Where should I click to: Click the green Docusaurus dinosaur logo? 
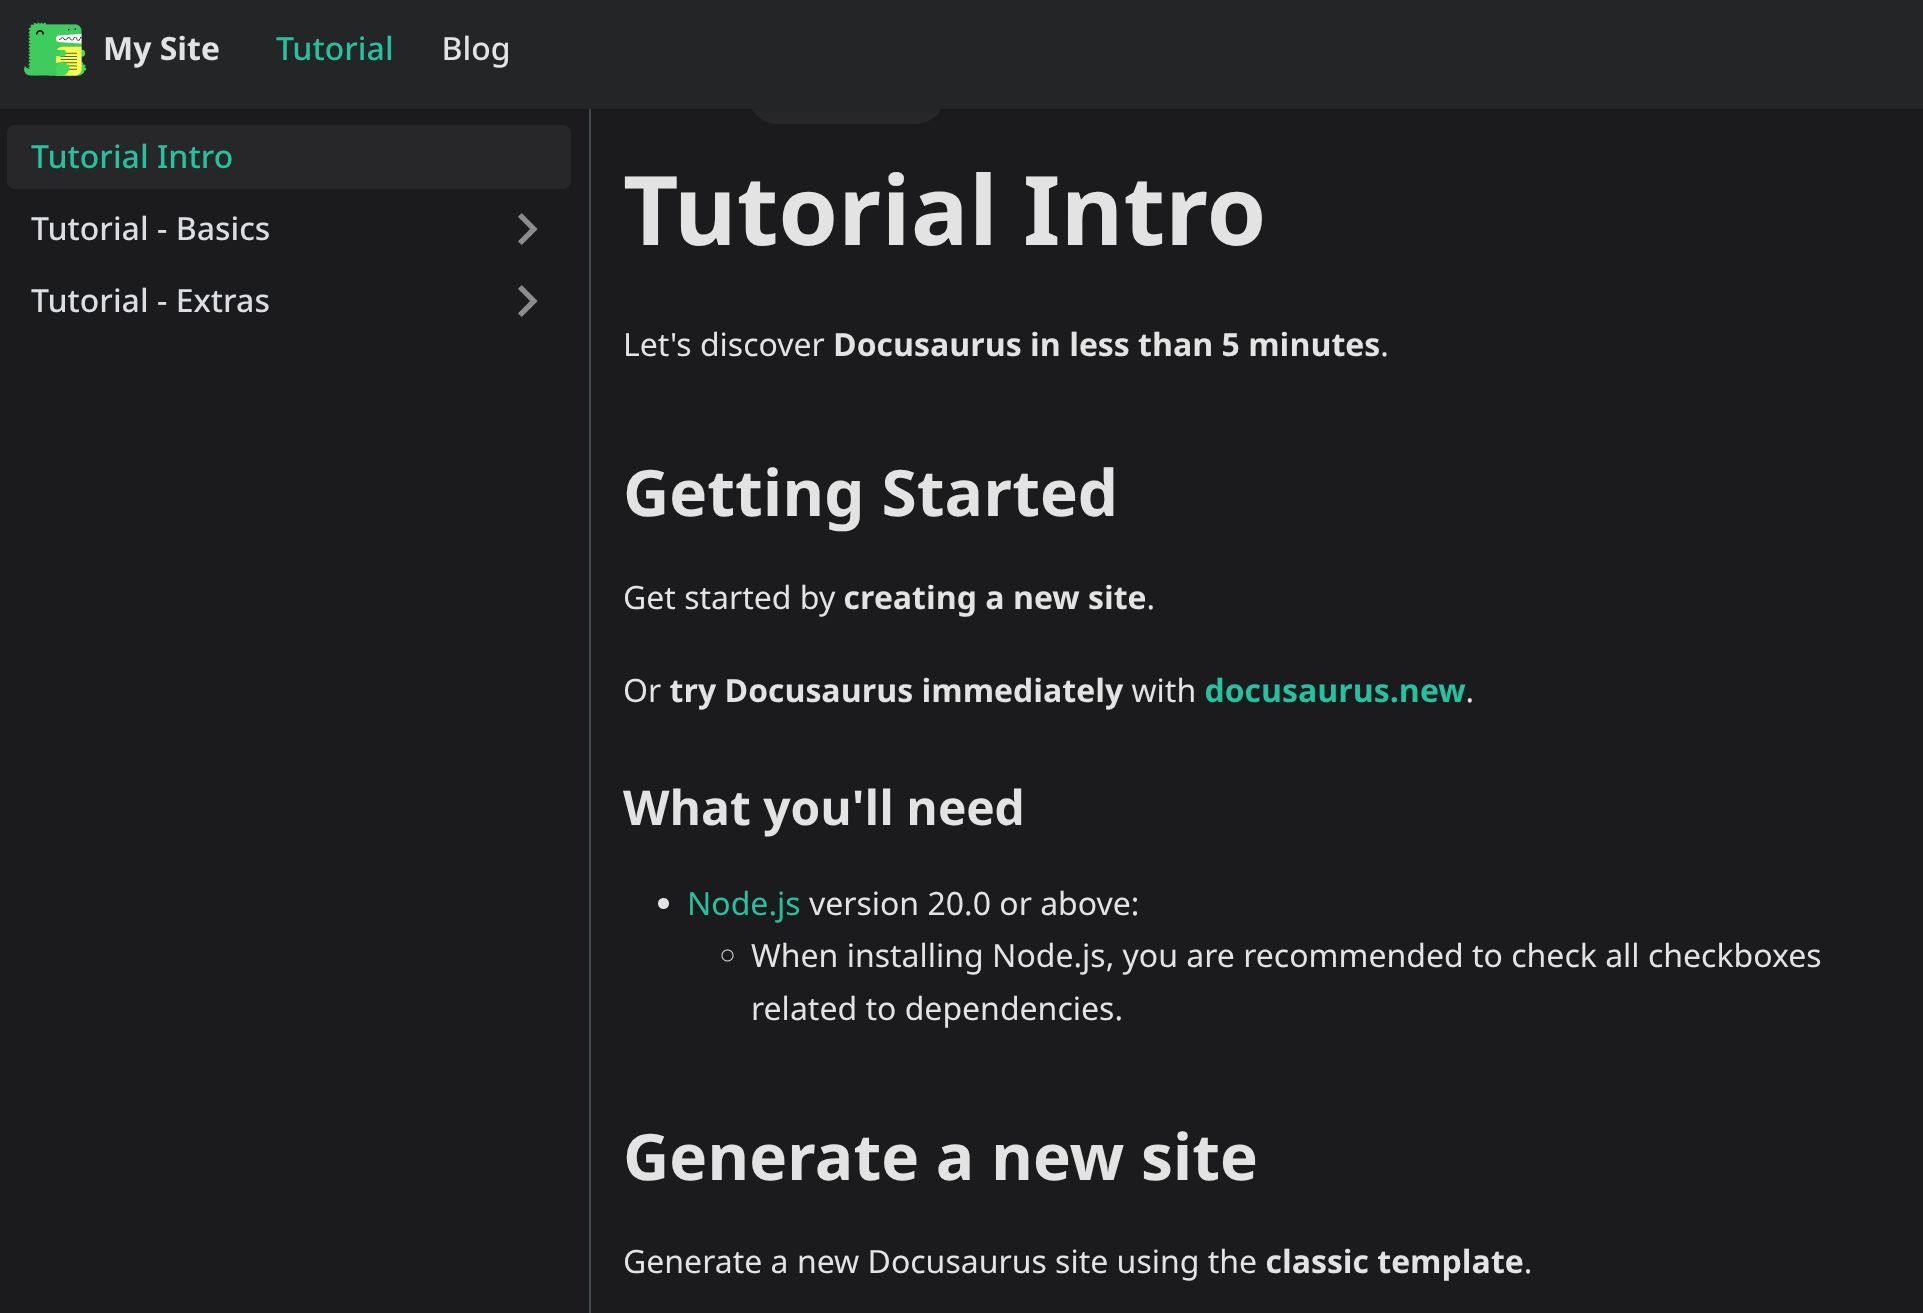(55, 49)
